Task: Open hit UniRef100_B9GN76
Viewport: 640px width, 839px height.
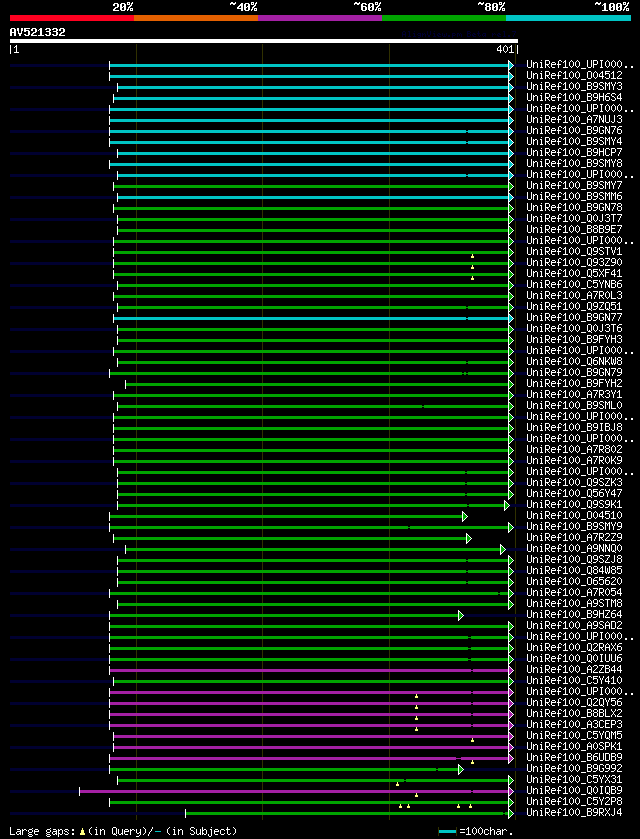Action: click(x=574, y=131)
